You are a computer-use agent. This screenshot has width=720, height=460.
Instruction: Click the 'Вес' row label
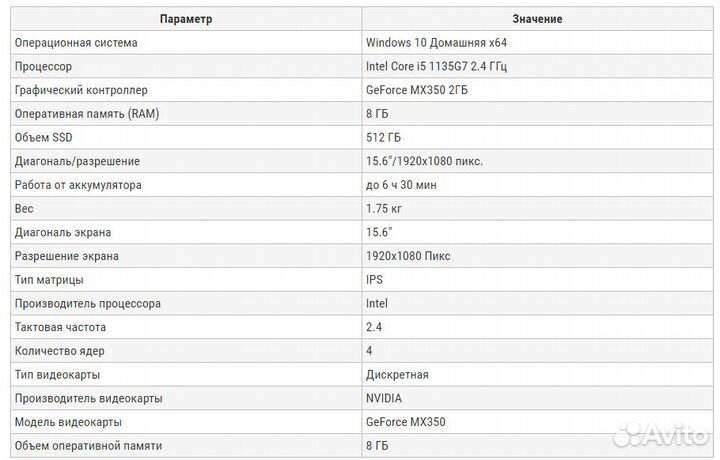pyautogui.click(x=24, y=209)
